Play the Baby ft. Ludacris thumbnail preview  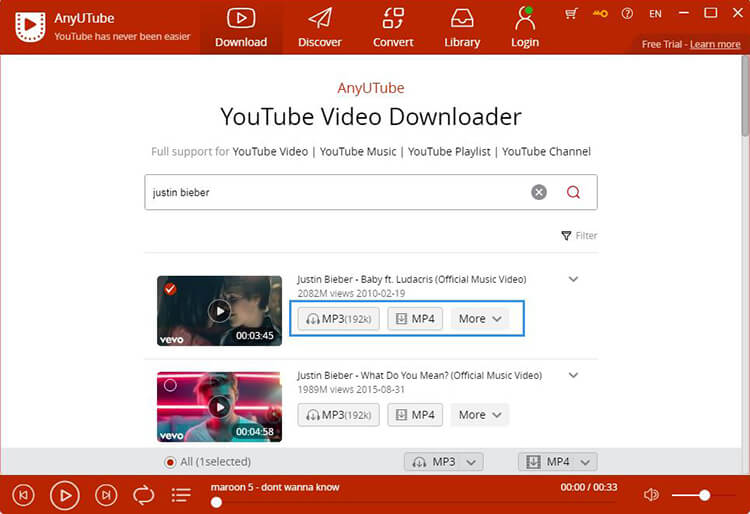pyautogui.click(x=220, y=311)
